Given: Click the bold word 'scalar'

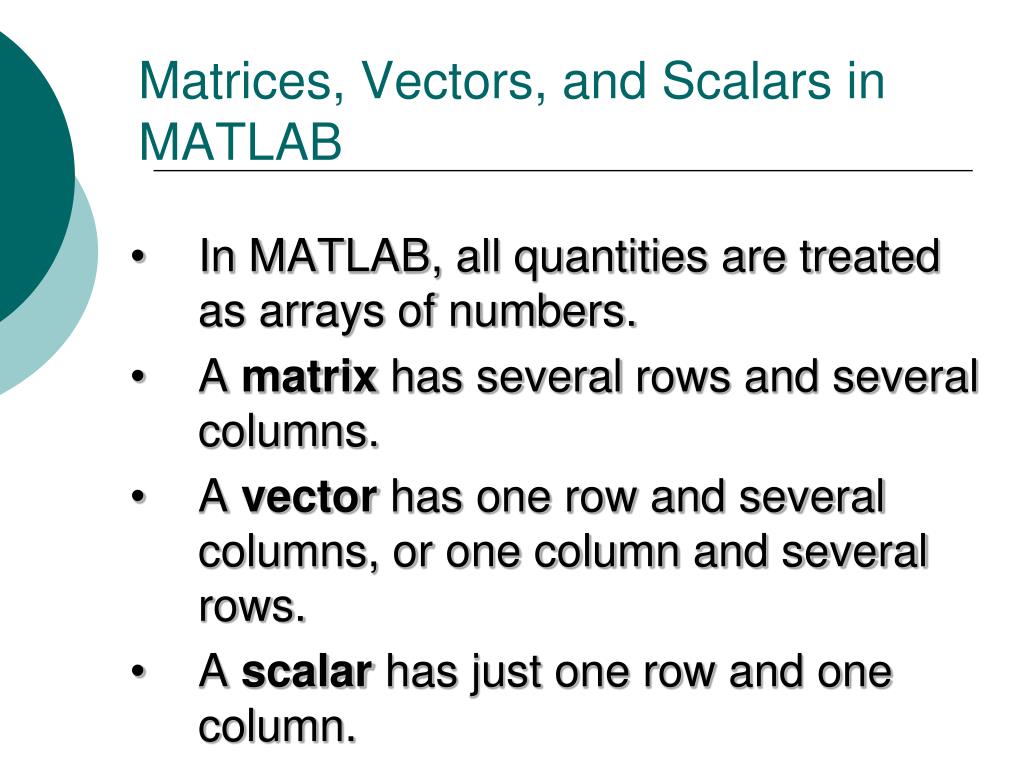Looking at the screenshot, I should coord(307,671).
